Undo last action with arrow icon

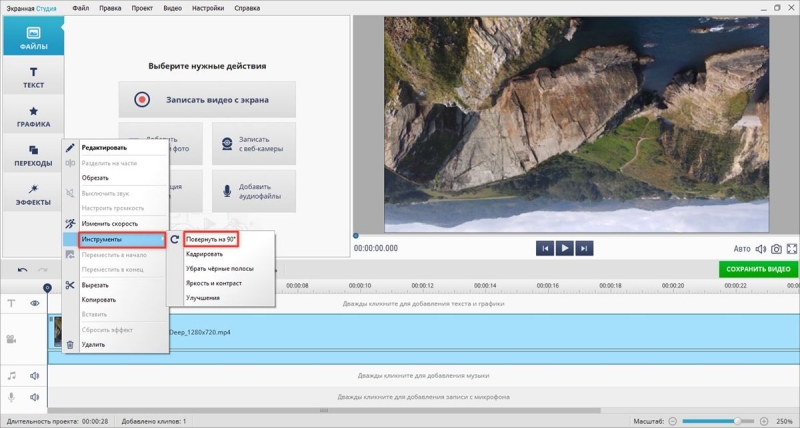[22, 270]
